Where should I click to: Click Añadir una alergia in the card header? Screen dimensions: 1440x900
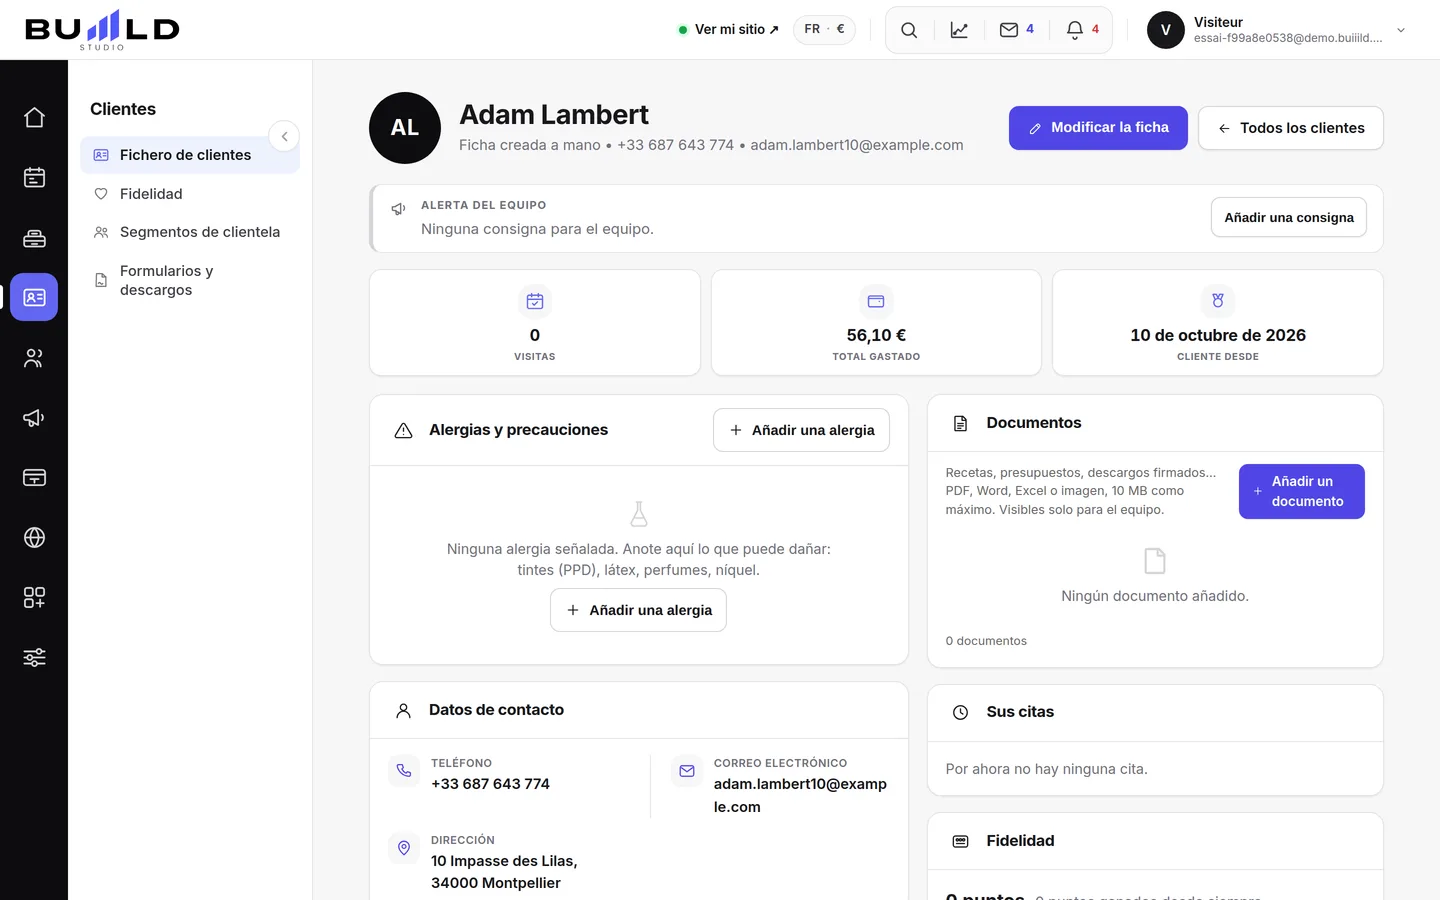tap(801, 430)
